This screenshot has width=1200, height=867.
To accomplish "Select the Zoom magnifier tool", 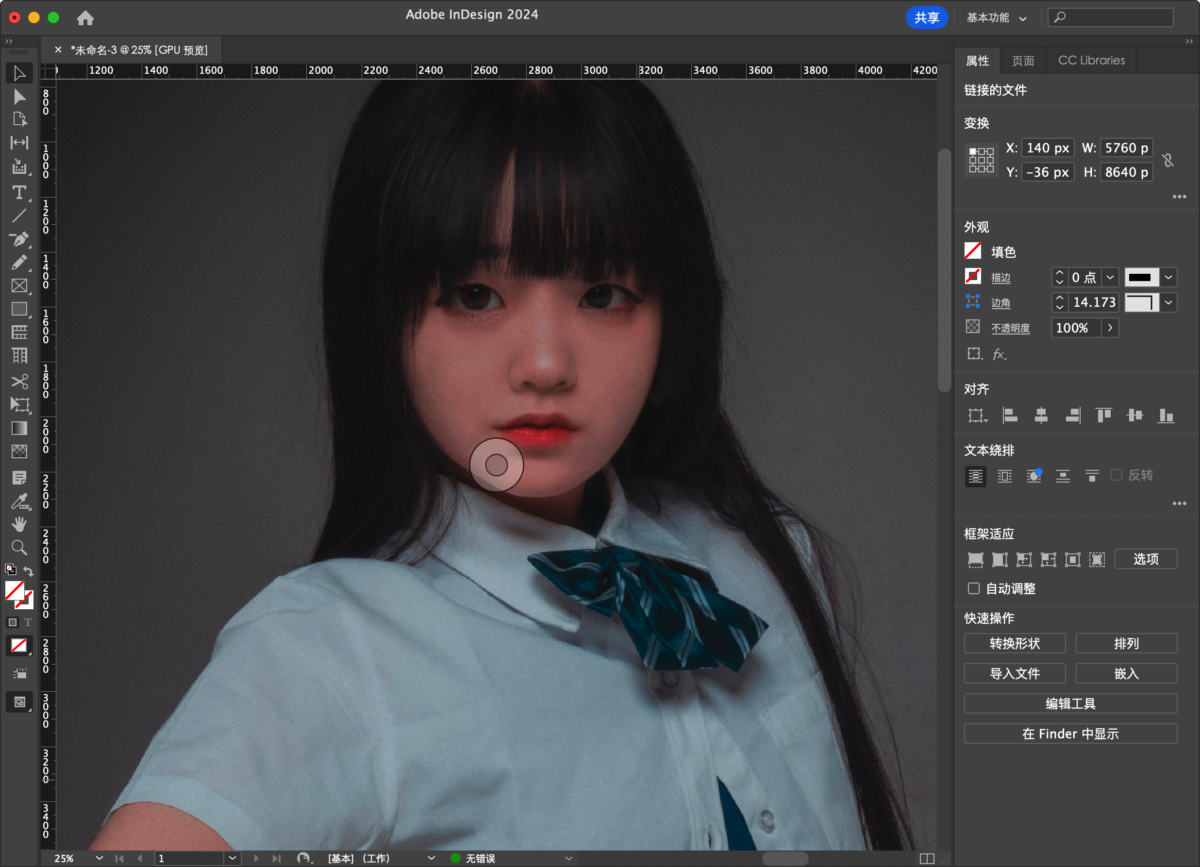I will point(19,547).
